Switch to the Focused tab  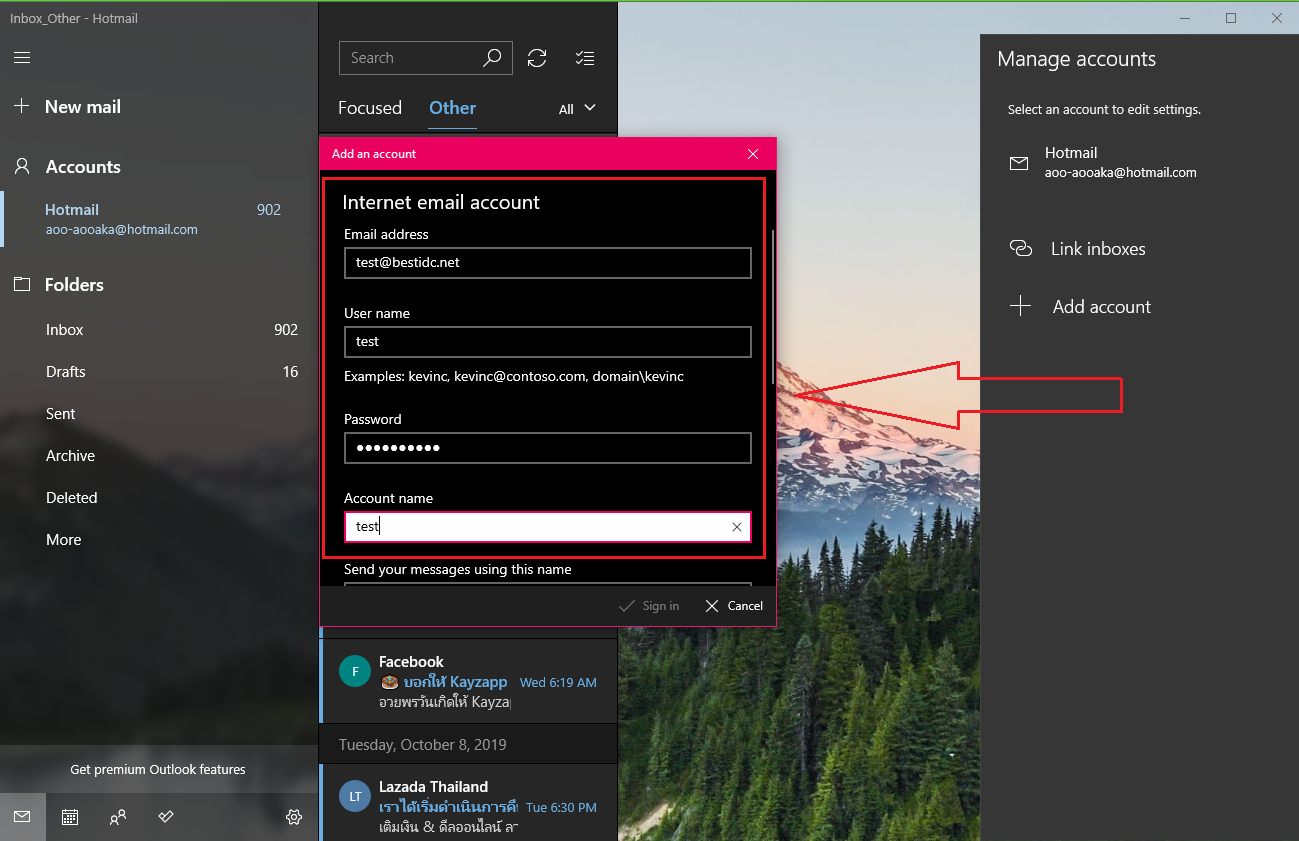[x=370, y=108]
